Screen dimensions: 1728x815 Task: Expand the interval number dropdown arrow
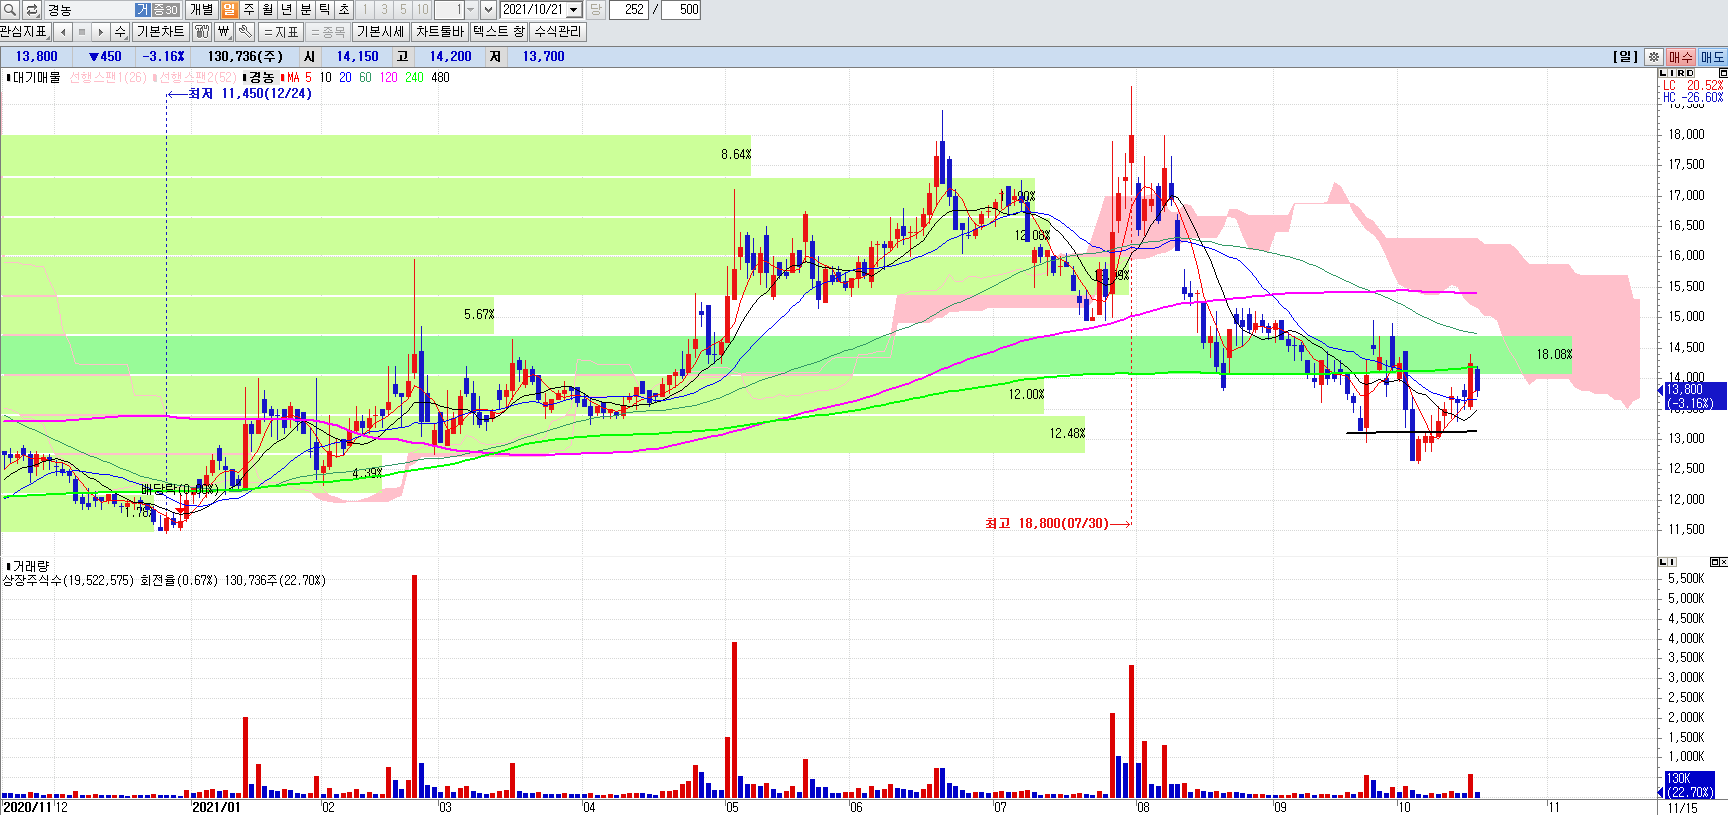(x=470, y=10)
